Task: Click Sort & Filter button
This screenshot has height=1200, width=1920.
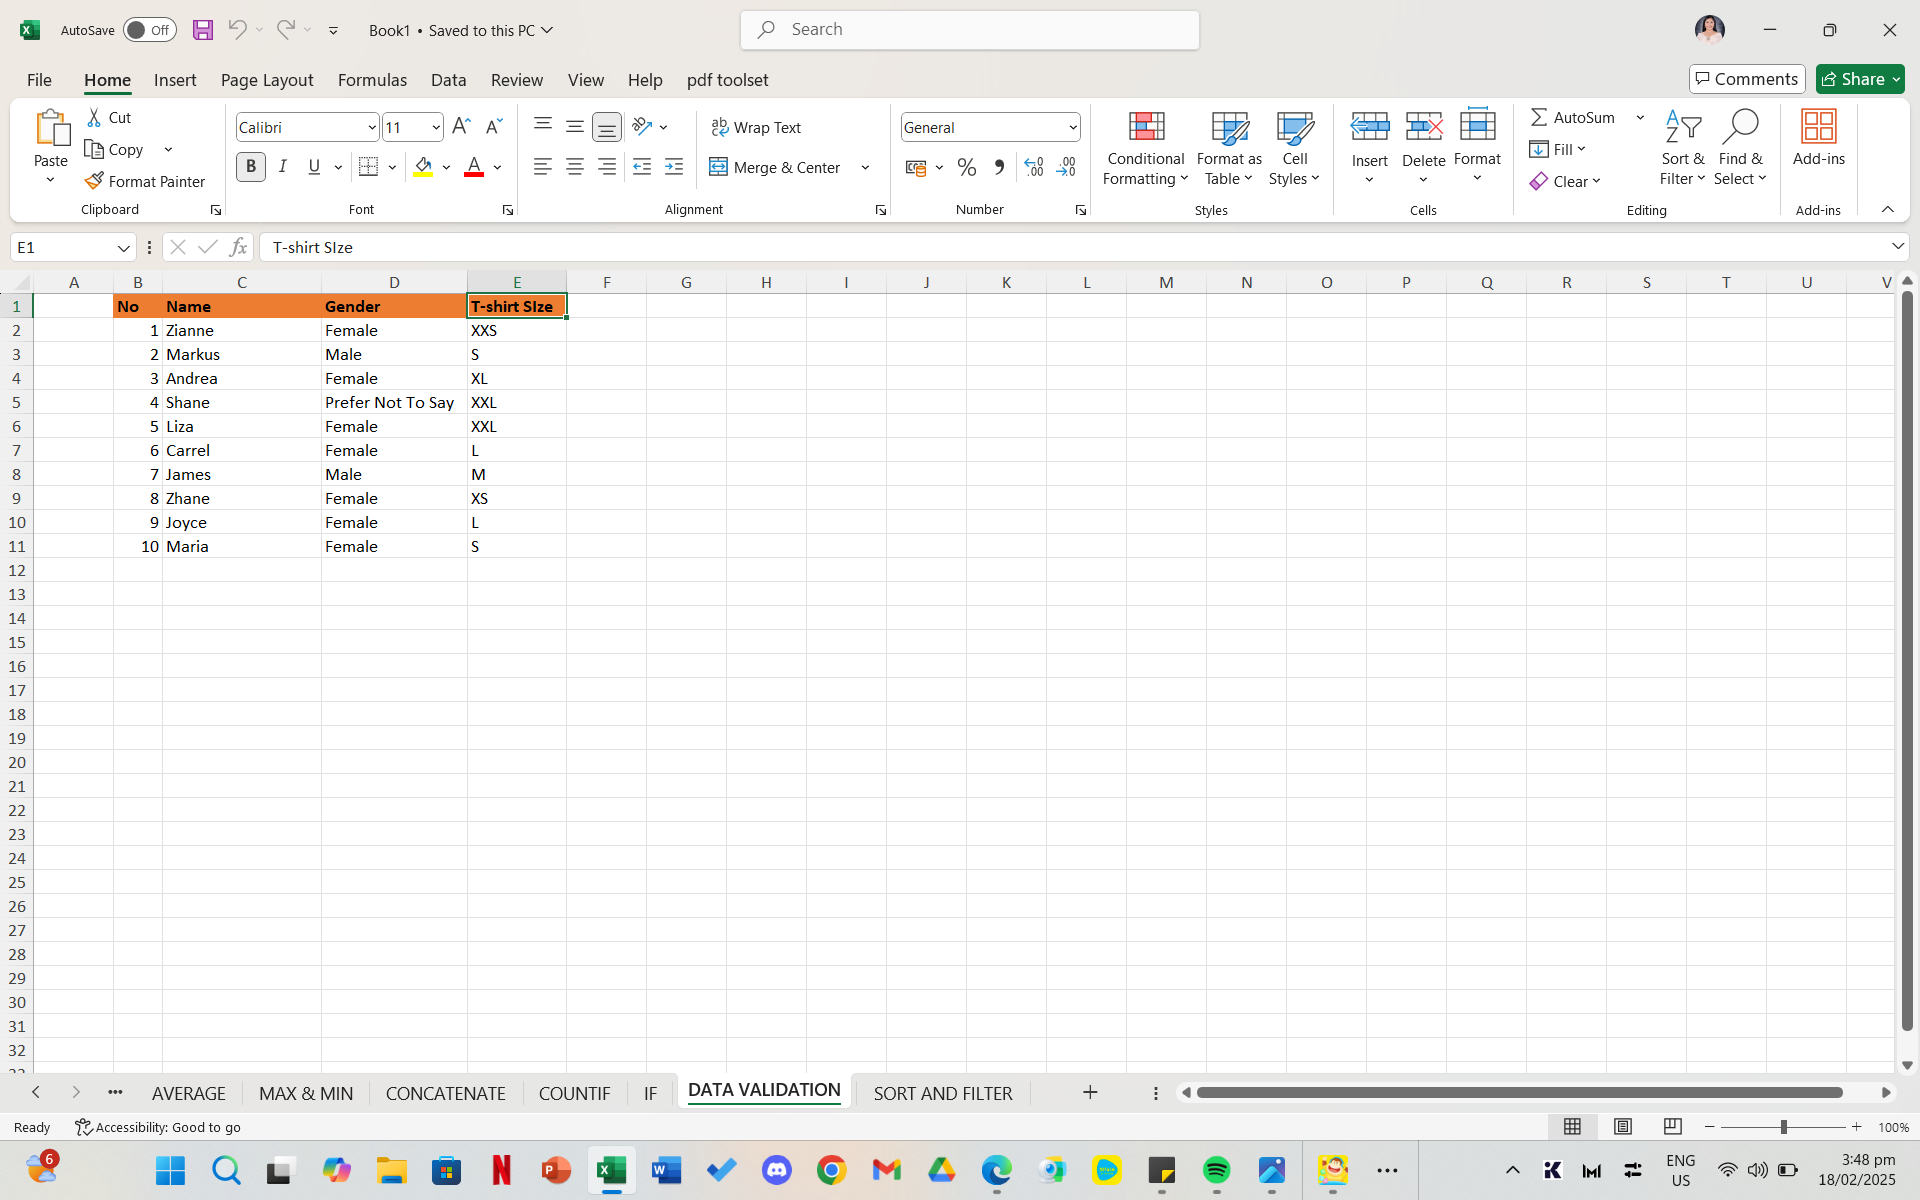Action: click(1683, 147)
